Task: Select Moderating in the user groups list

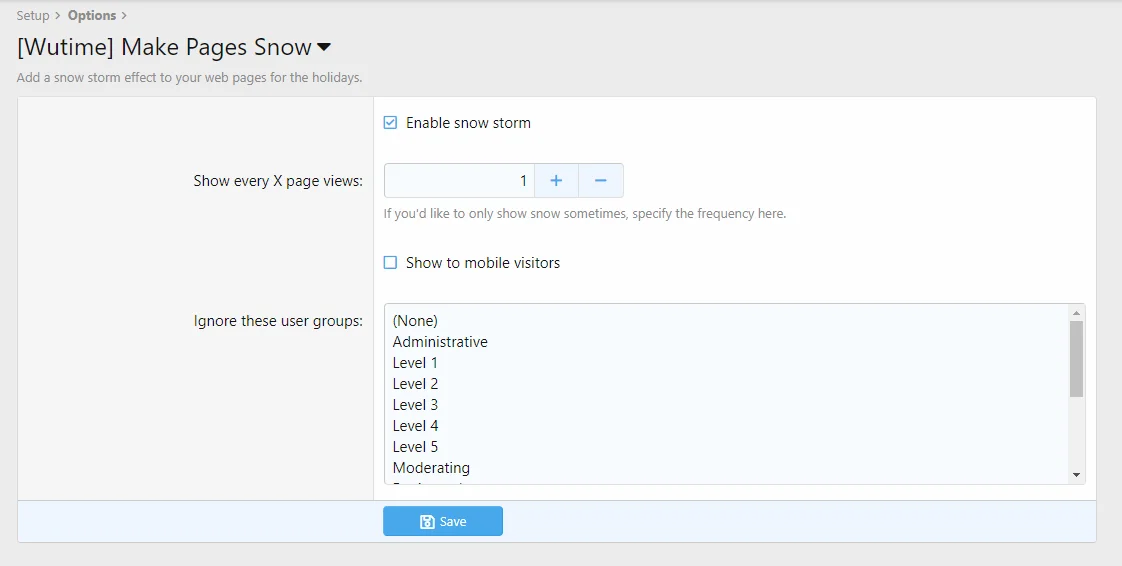Action: pyautogui.click(x=431, y=468)
